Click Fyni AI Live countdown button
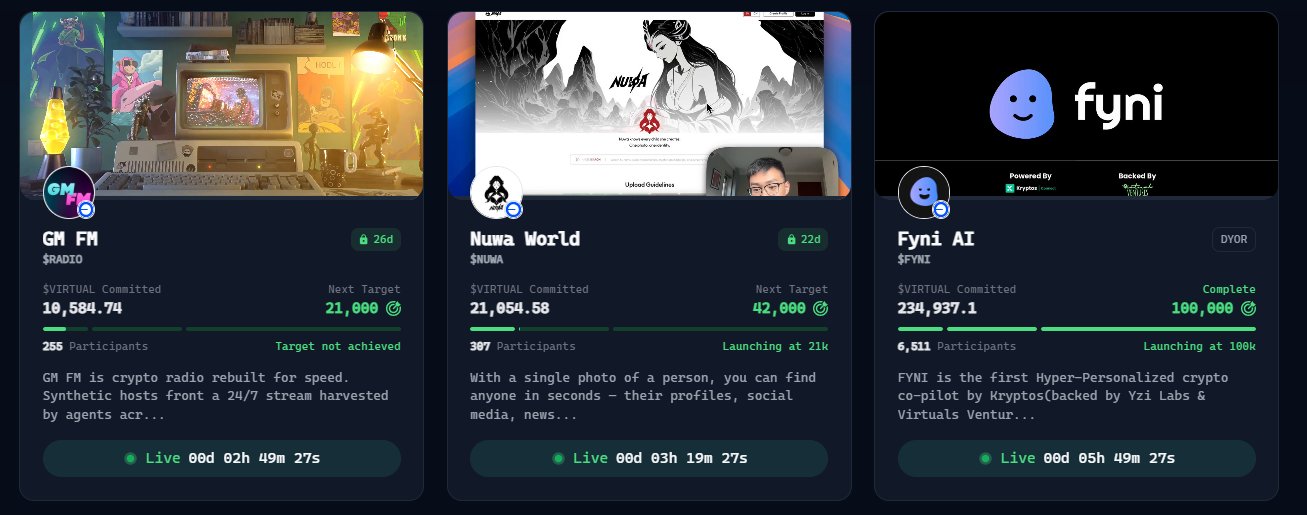This screenshot has height=515, width=1307. point(1077,458)
